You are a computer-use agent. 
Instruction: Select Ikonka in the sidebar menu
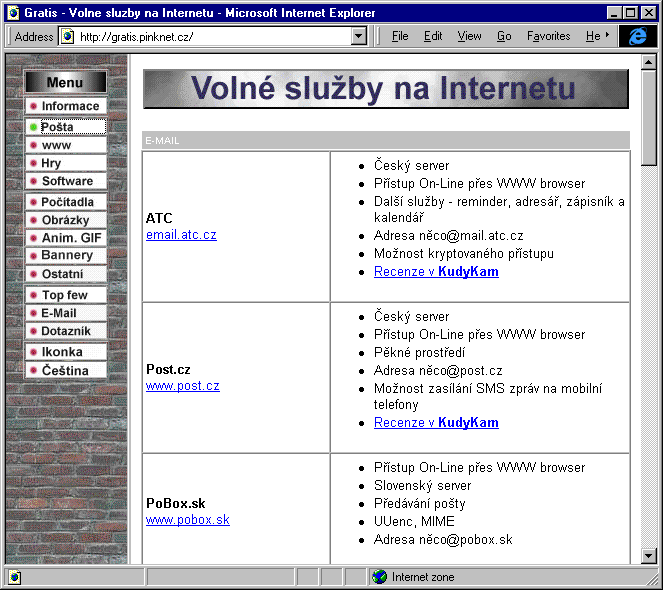point(66,352)
